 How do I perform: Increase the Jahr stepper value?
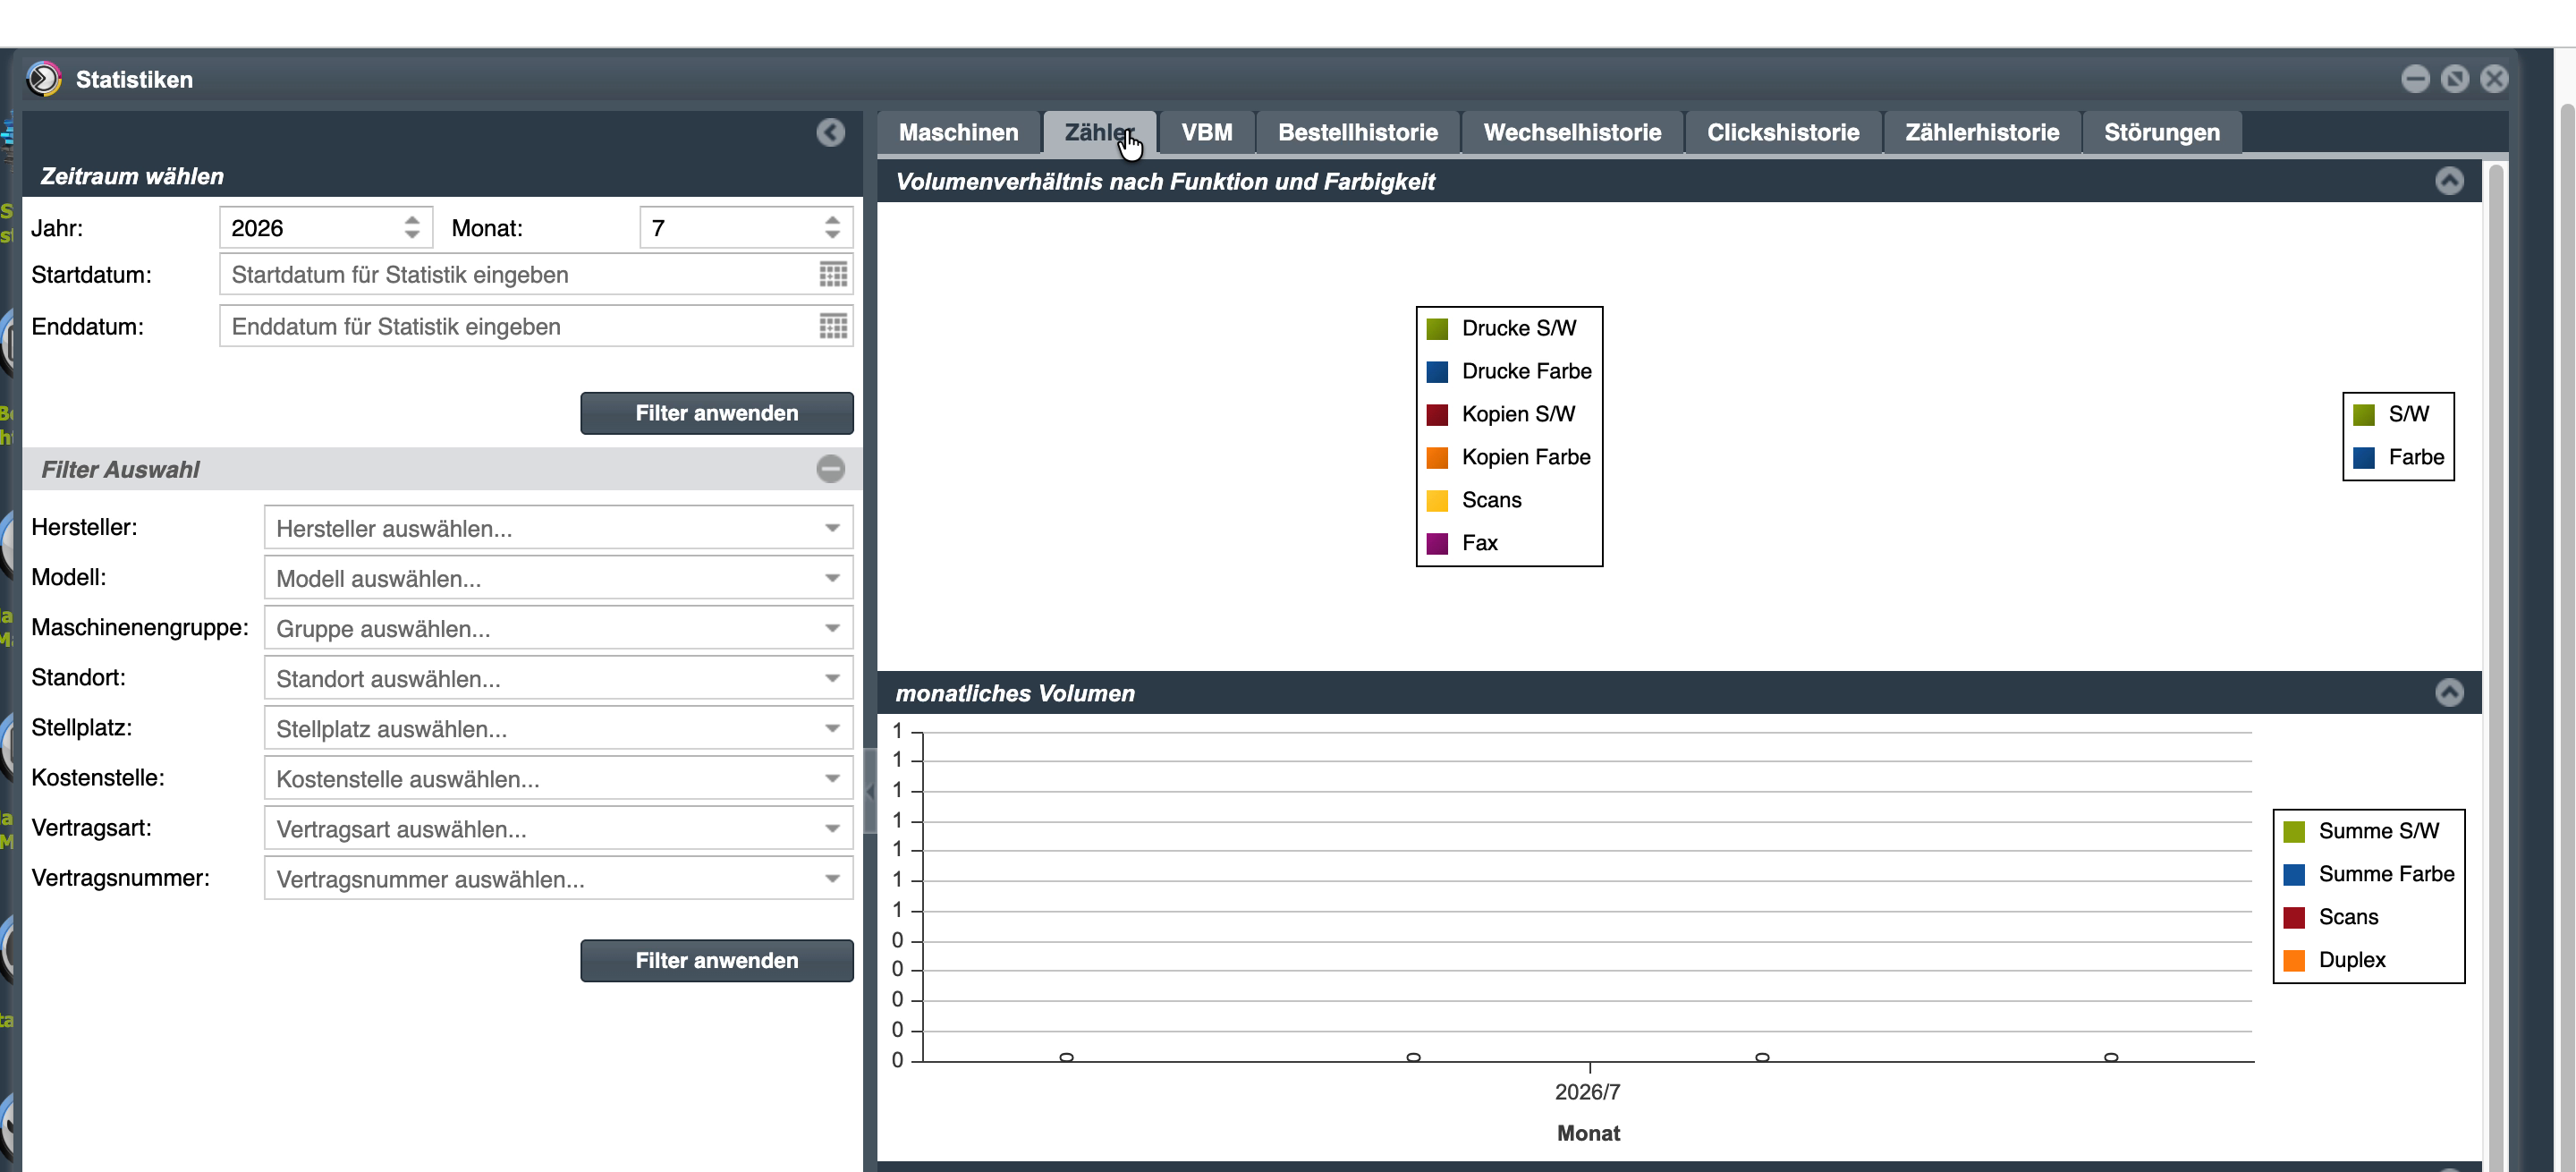412,220
